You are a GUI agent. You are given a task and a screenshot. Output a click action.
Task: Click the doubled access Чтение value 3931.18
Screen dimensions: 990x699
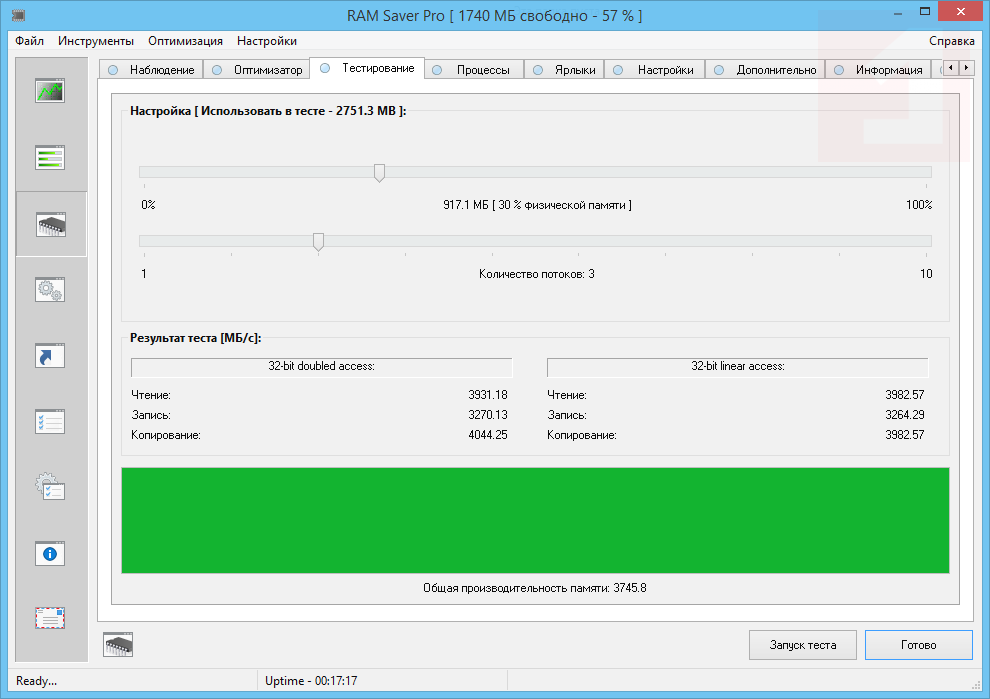click(x=488, y=395)
